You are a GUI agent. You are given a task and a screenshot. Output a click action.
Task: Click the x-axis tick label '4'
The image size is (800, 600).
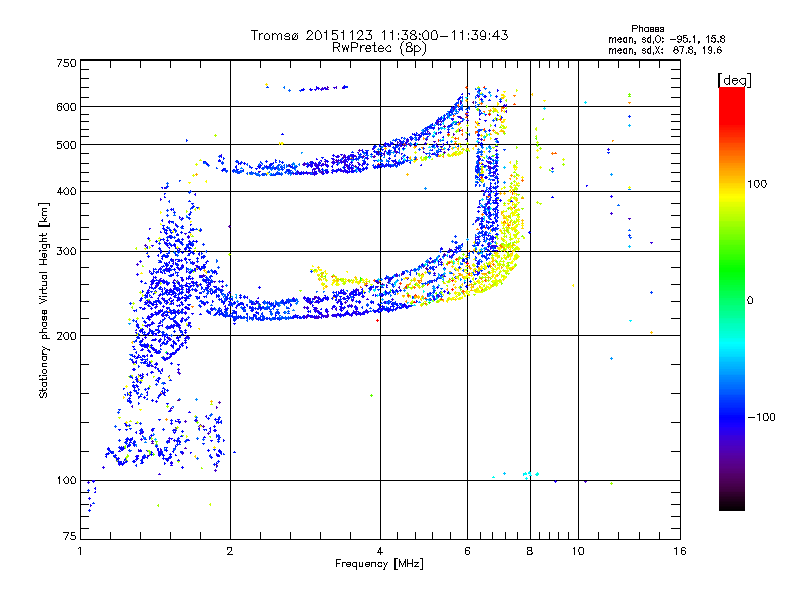(x=380, y=551)
